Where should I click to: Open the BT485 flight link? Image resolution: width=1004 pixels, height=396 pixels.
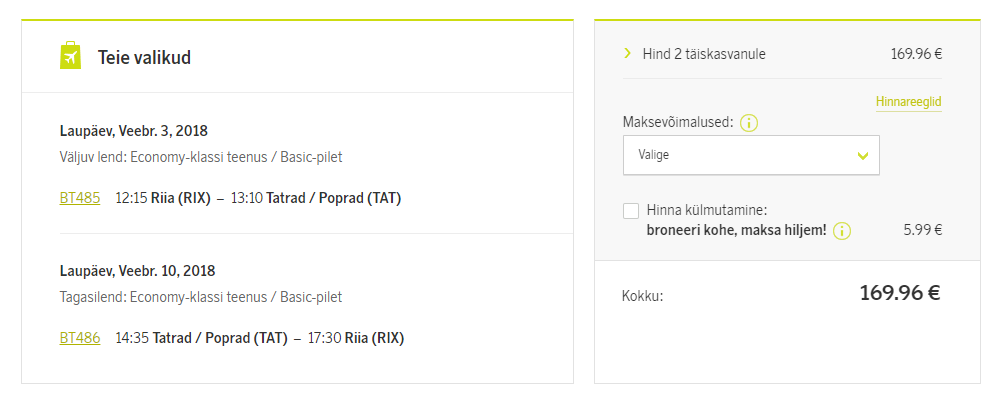(x=80, y=198)
